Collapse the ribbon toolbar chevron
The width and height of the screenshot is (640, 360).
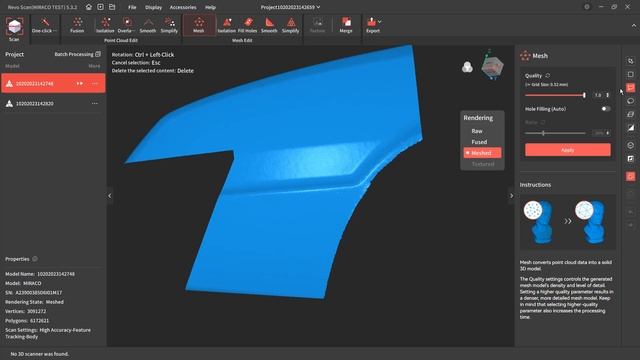633,25
